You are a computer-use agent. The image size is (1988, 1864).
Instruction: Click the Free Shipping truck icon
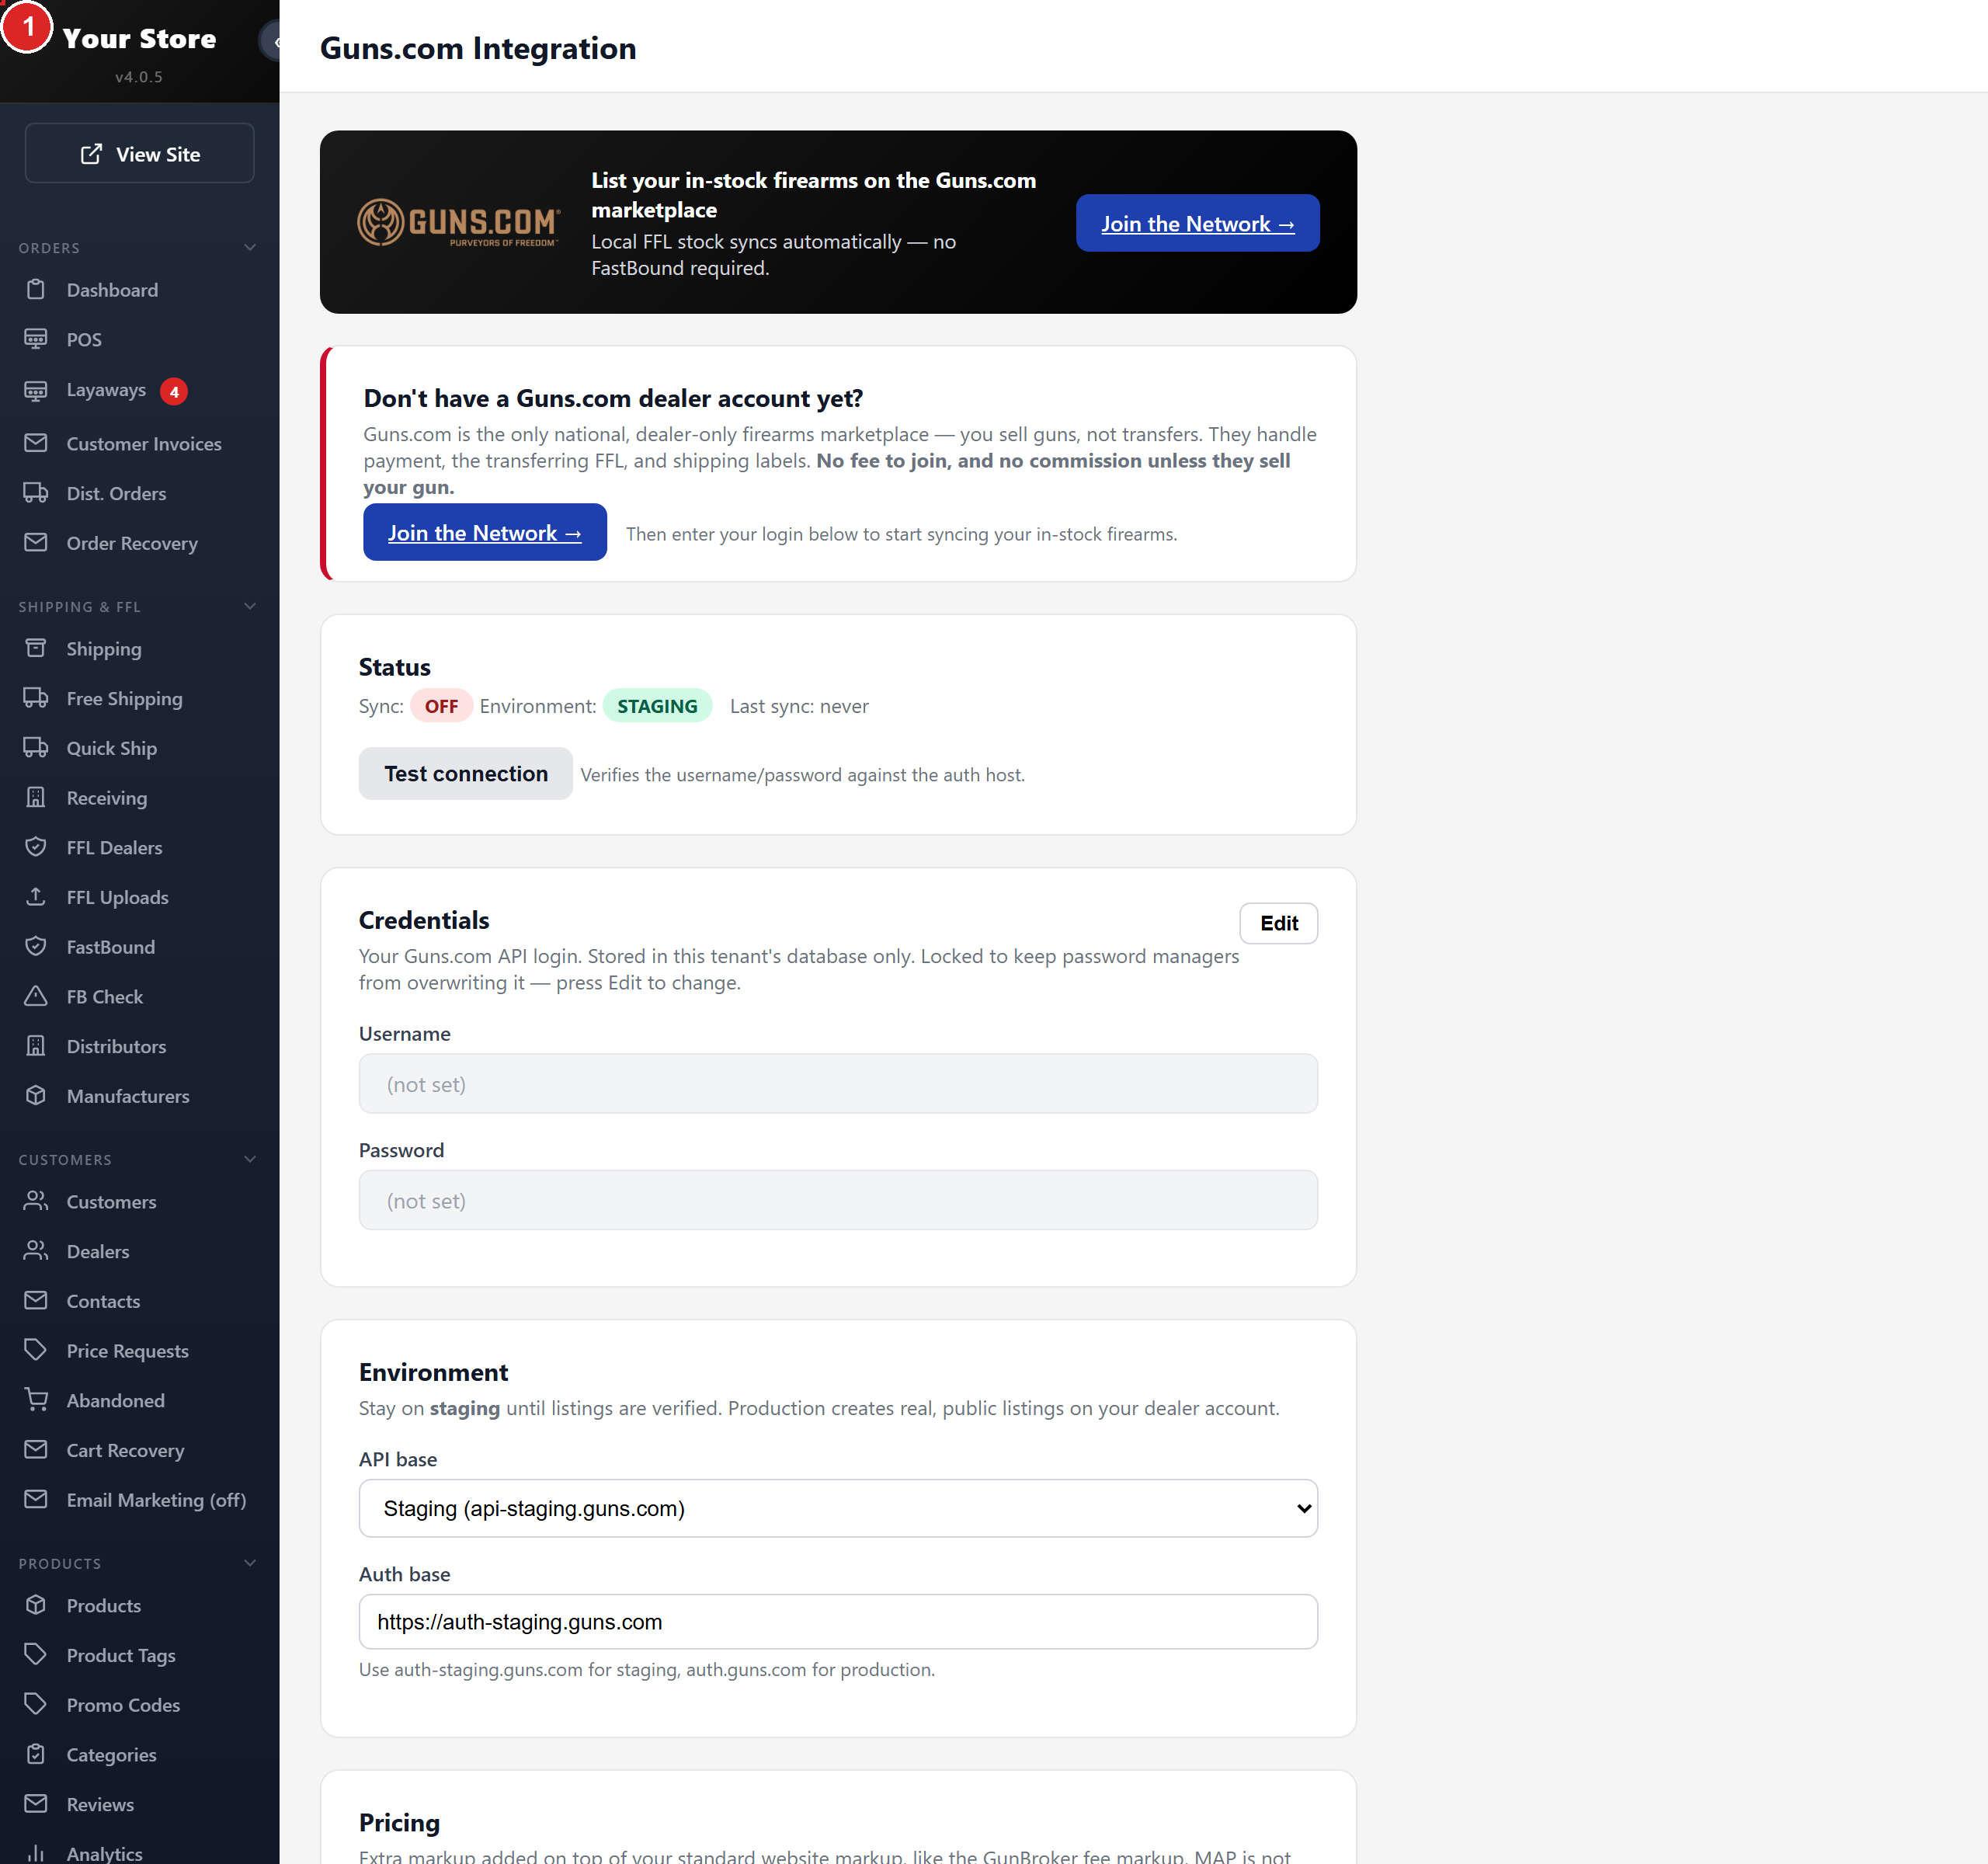pos(36,698)
